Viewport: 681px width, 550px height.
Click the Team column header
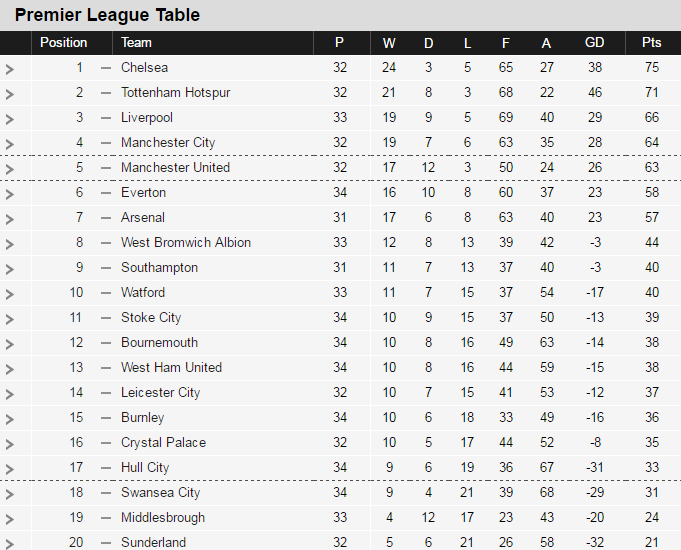[137, 43]
